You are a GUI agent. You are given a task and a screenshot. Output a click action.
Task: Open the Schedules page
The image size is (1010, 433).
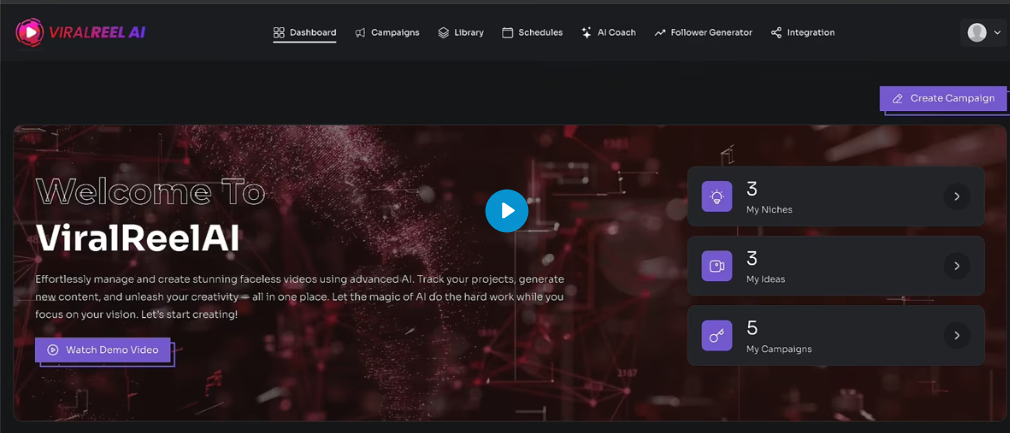point(532,32)
